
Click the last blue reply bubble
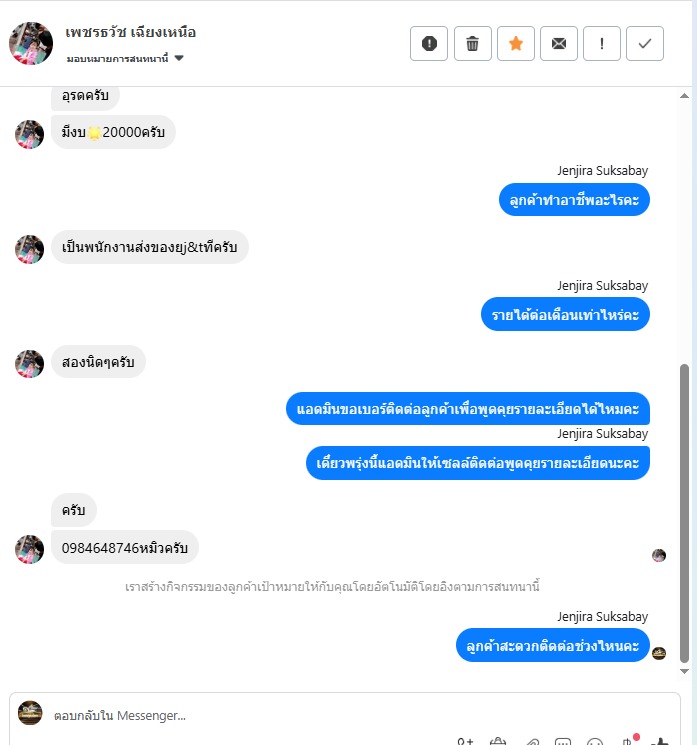point(553,645)
